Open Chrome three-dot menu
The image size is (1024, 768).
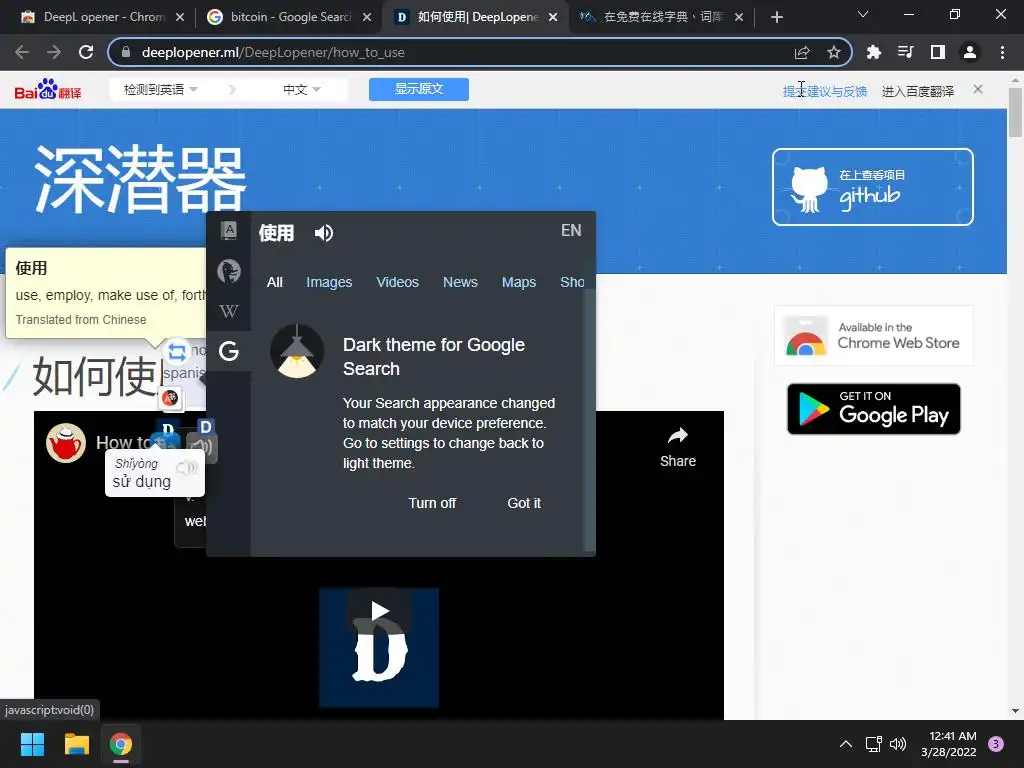tap(1002, 52)
